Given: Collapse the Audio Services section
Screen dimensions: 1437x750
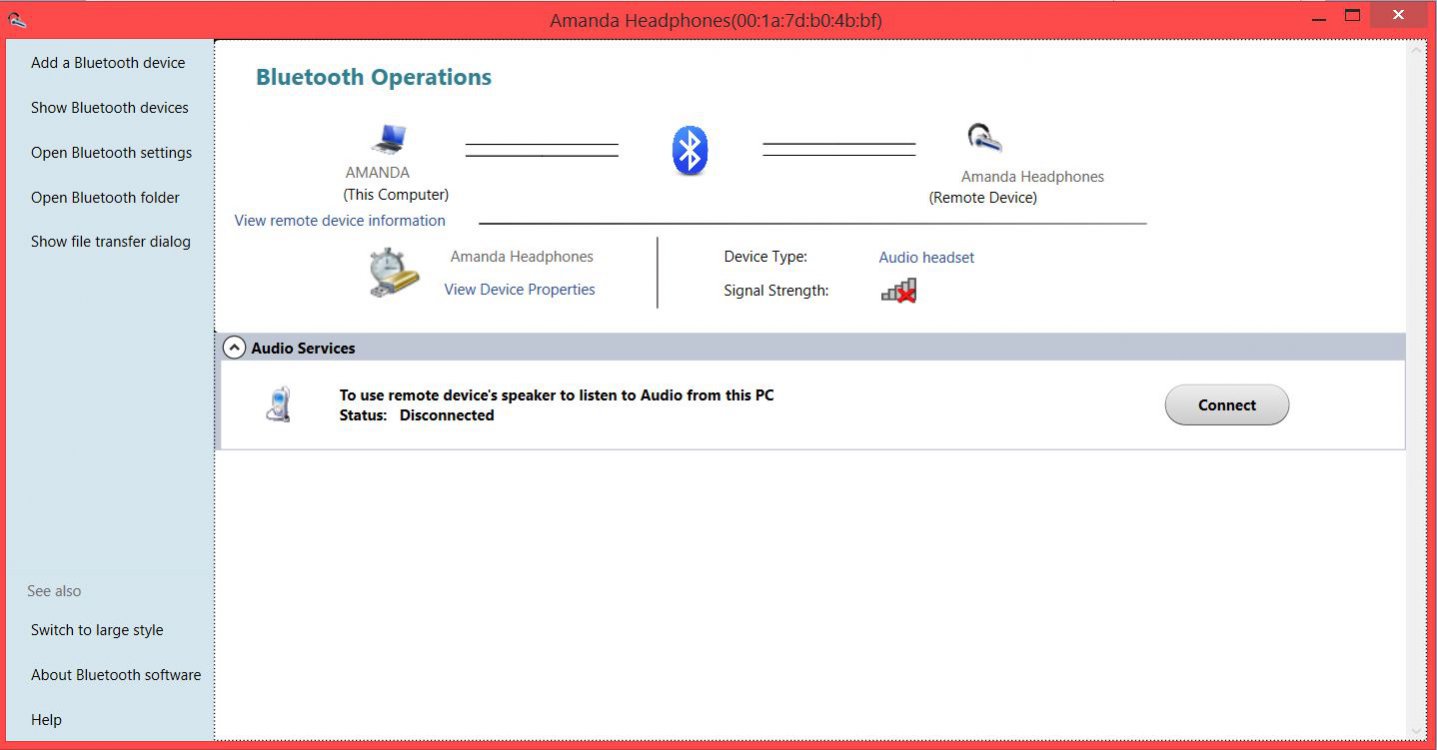Looking at the screenshot, I should click(234, 348).
